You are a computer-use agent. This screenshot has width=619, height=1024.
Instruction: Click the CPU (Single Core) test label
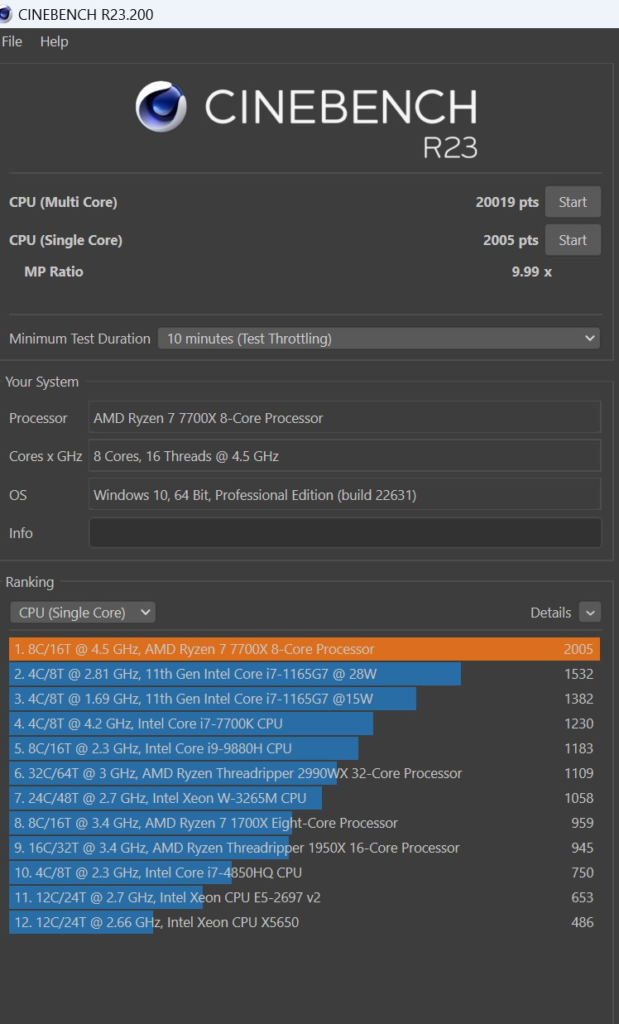tap(66, 240)
